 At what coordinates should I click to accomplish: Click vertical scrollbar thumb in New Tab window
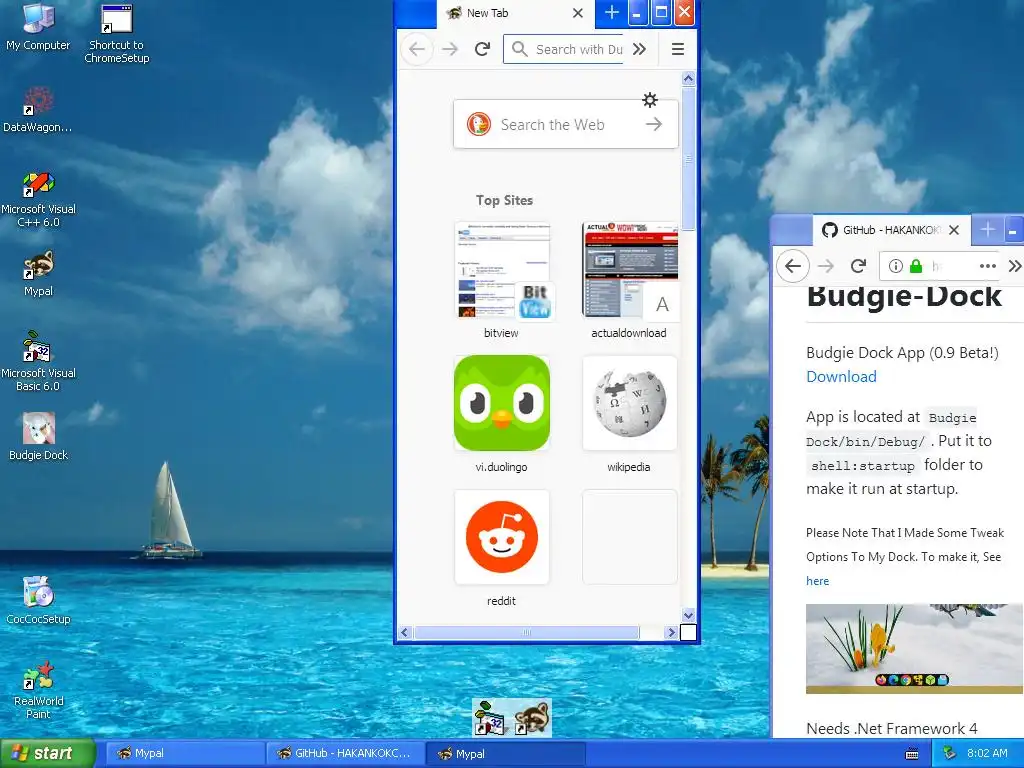point(688,159)
